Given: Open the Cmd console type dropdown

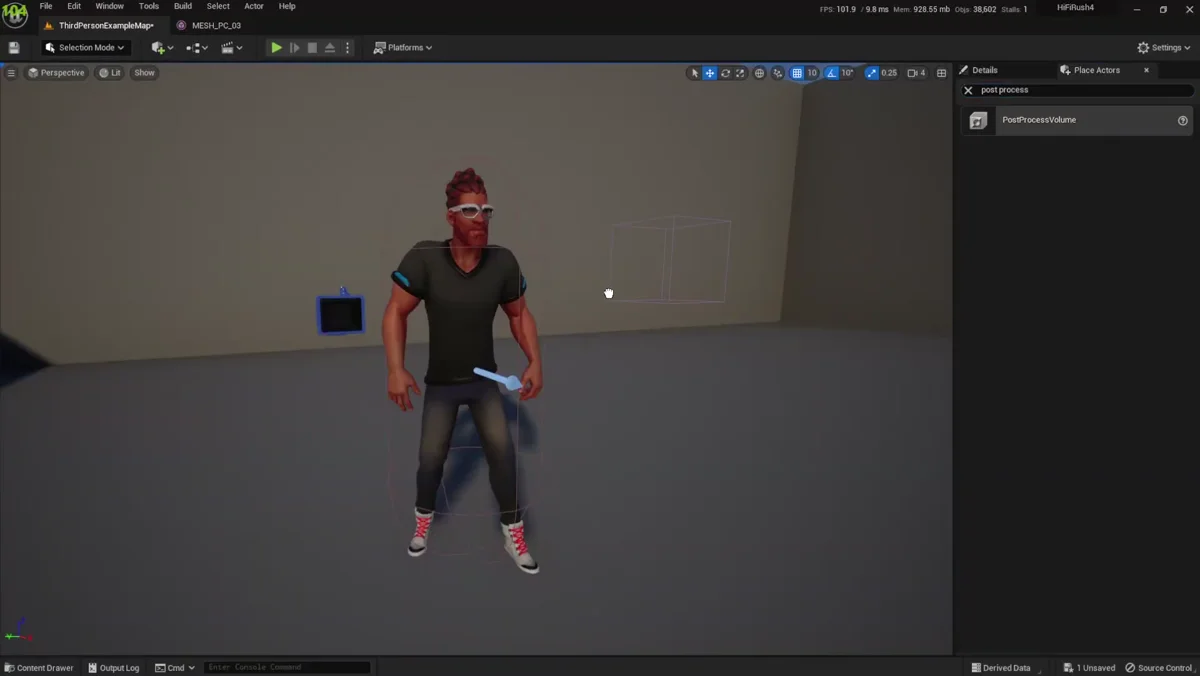Looking at the screenshot, I should (x=175, y=667).
